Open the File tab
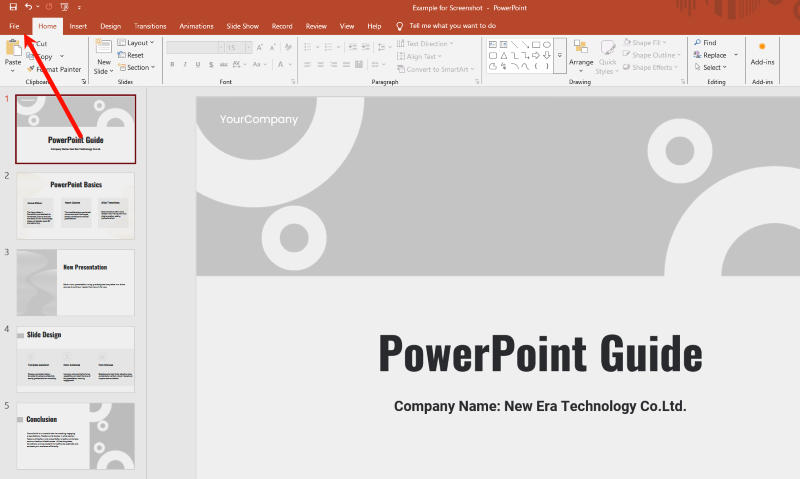The width and height of the screenshot is (800, 479). click(x=14, y=26)
